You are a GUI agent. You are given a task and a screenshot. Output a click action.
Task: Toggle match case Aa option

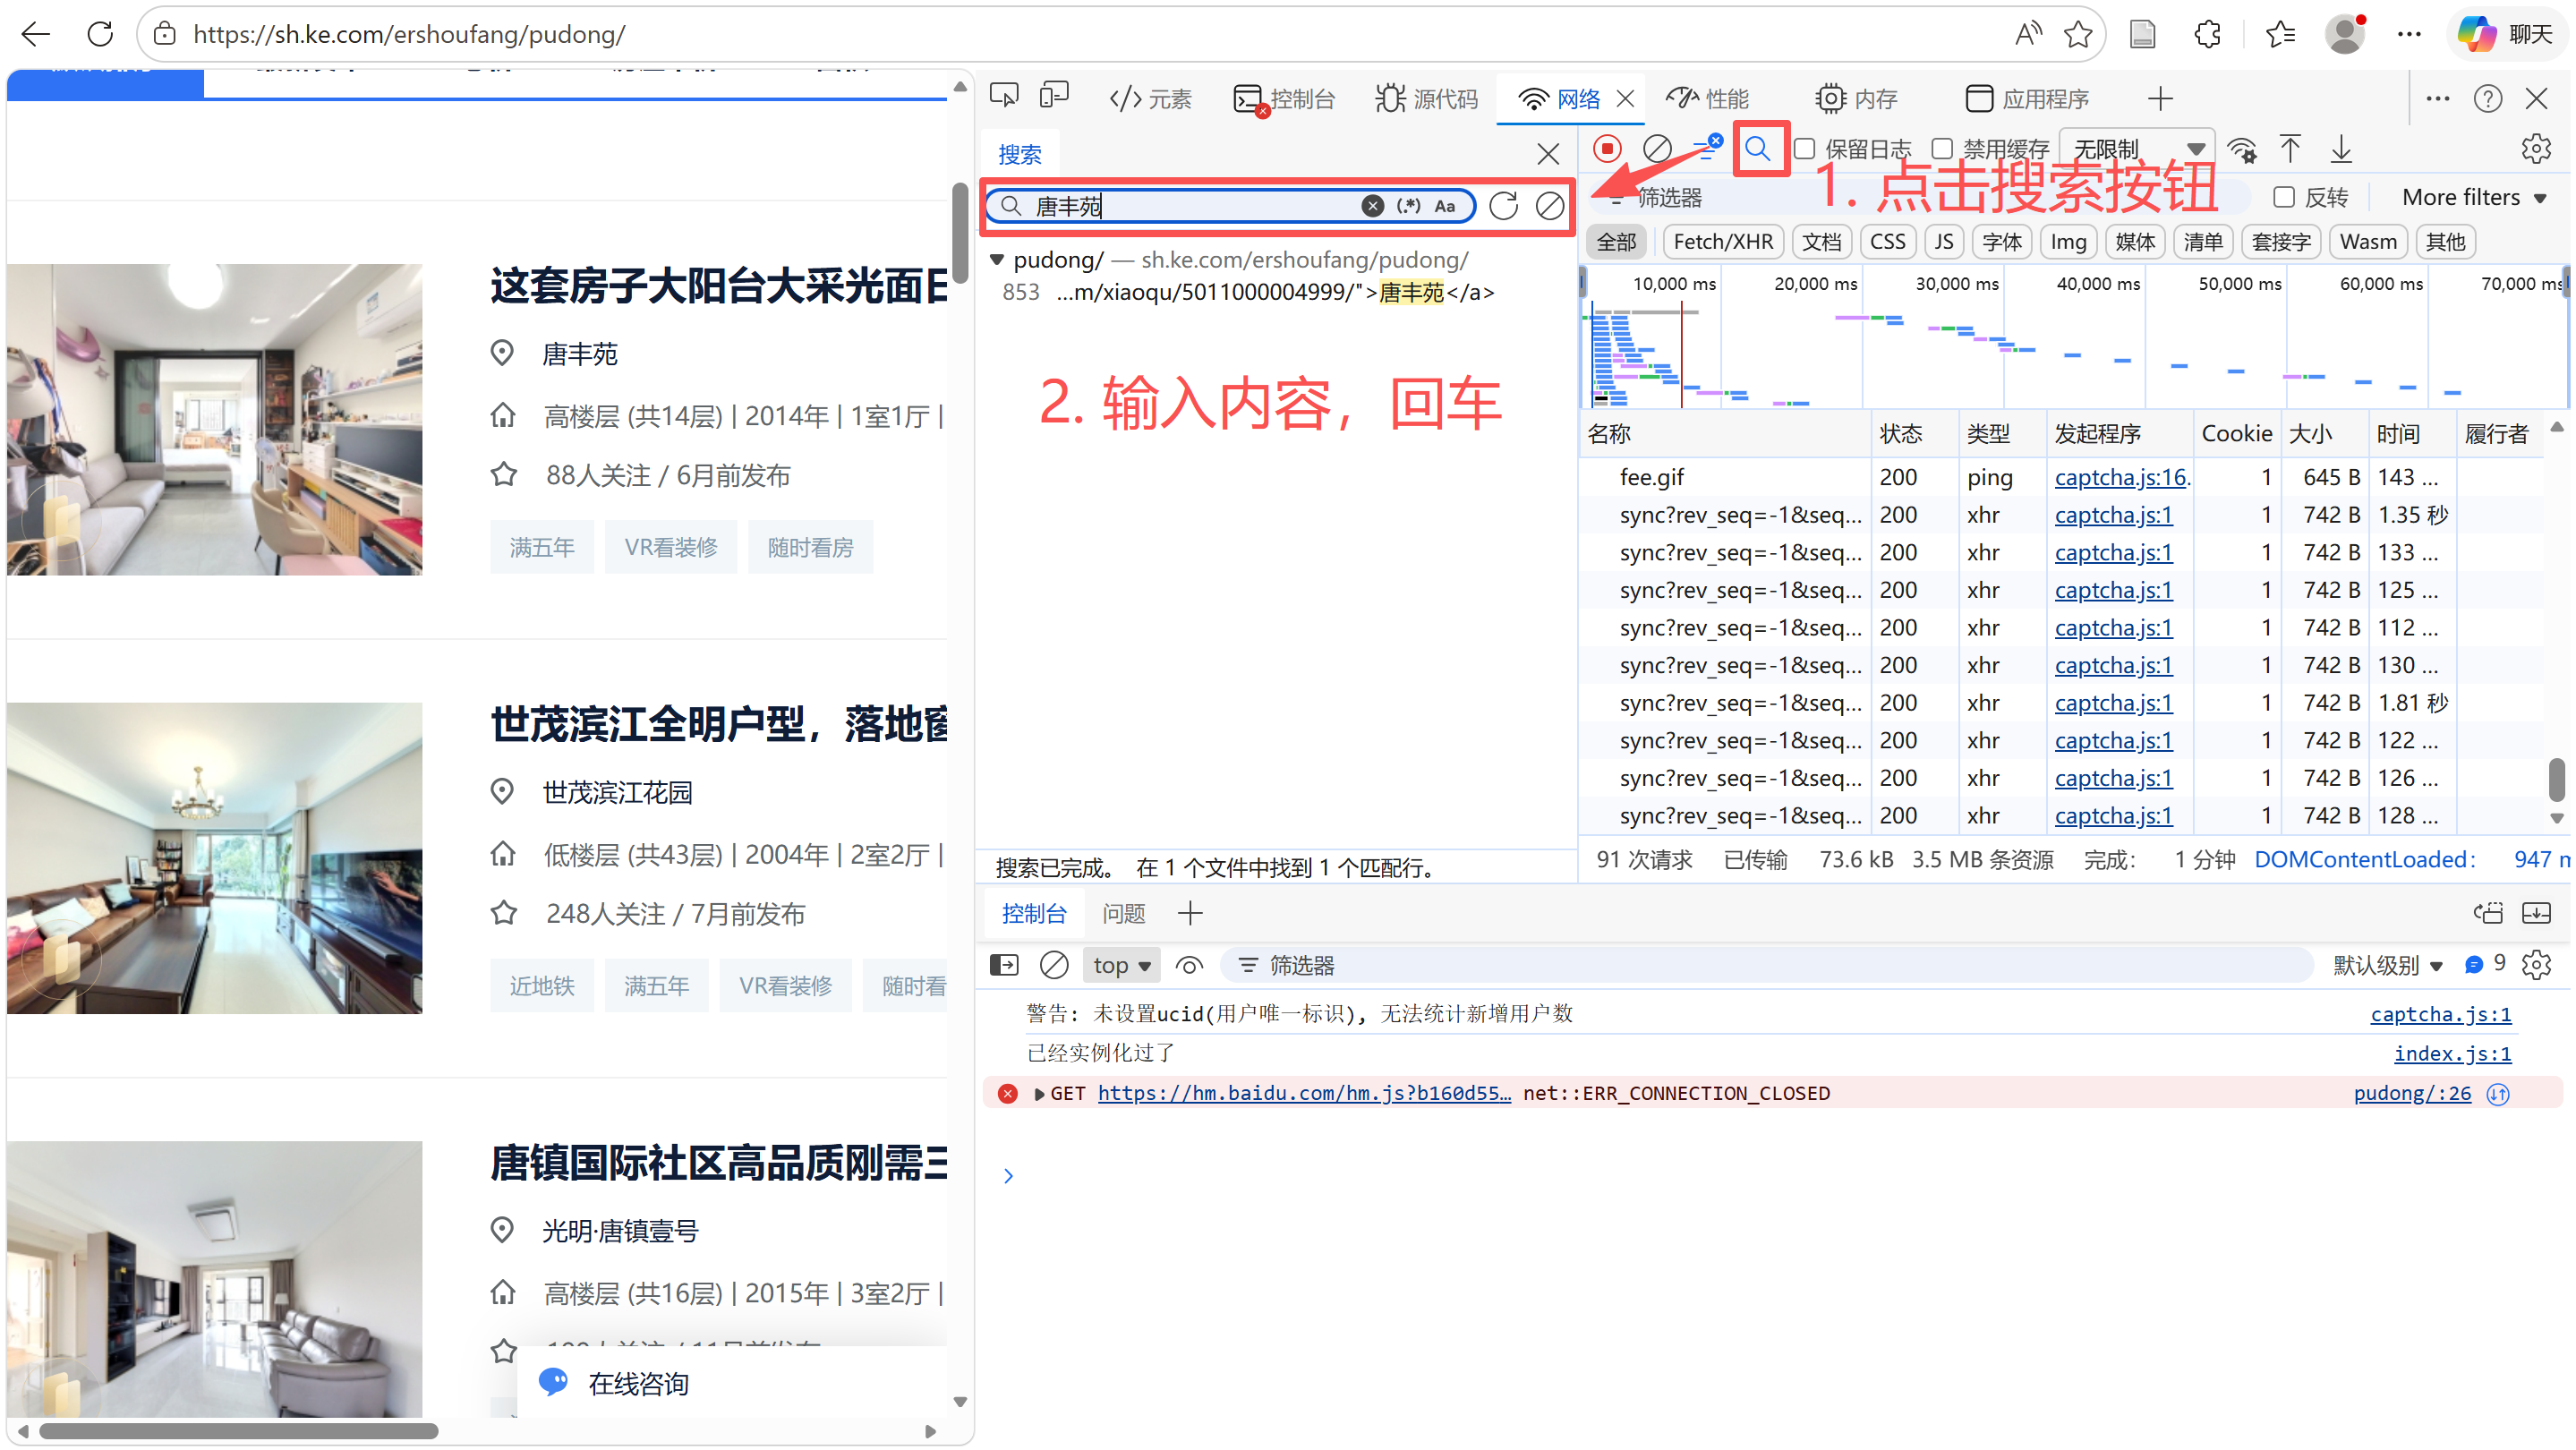coord(1445,206)
